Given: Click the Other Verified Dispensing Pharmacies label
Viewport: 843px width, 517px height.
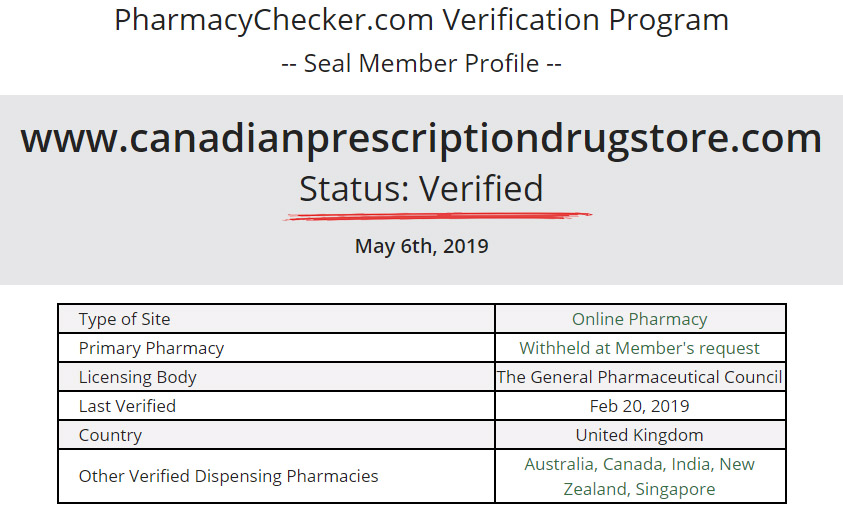Looking at the screenshot, I should tap(228, 476).
